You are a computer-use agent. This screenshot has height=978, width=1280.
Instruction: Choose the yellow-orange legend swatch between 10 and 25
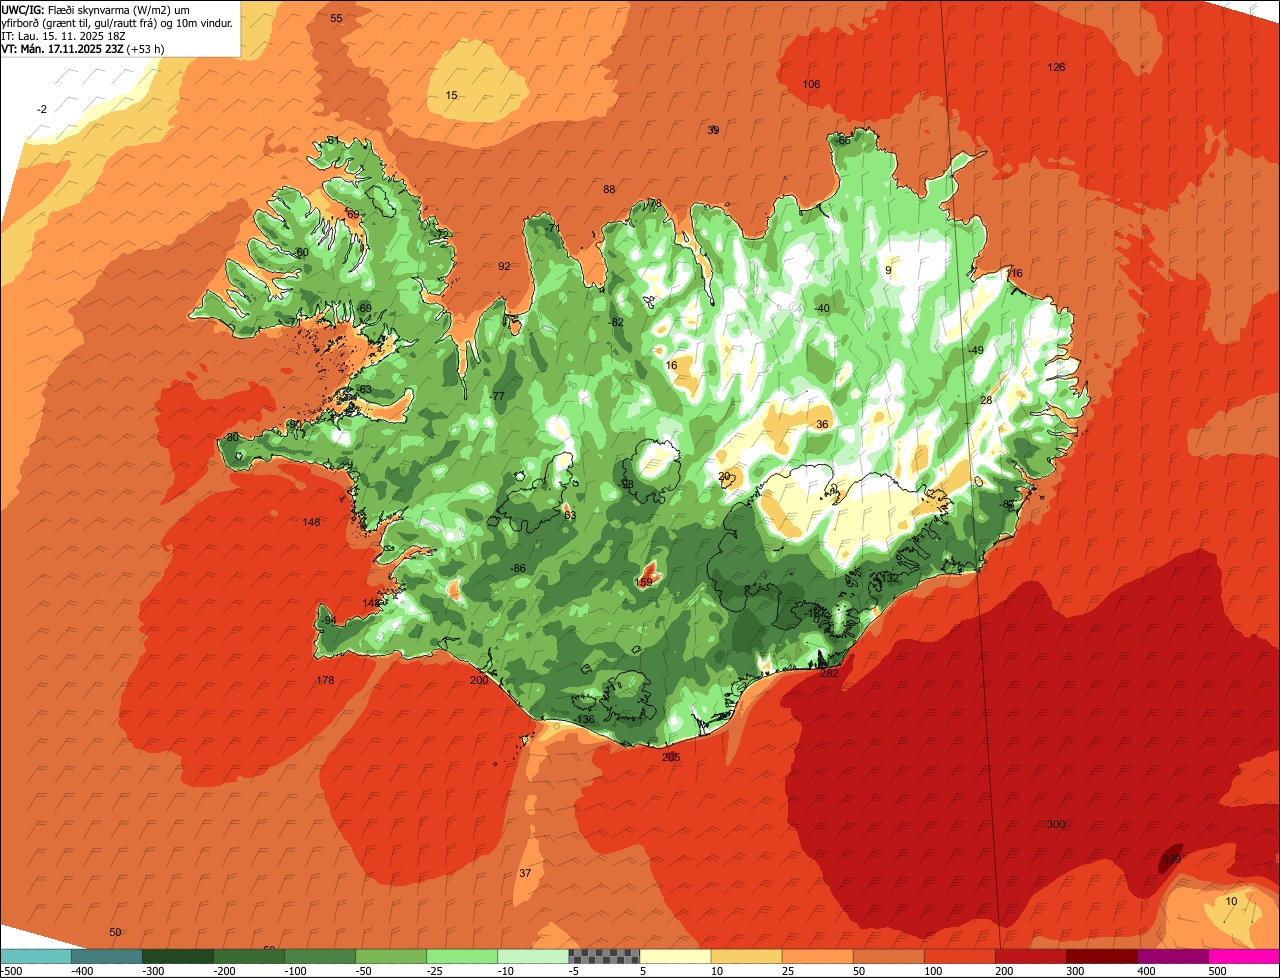(746, 956)
